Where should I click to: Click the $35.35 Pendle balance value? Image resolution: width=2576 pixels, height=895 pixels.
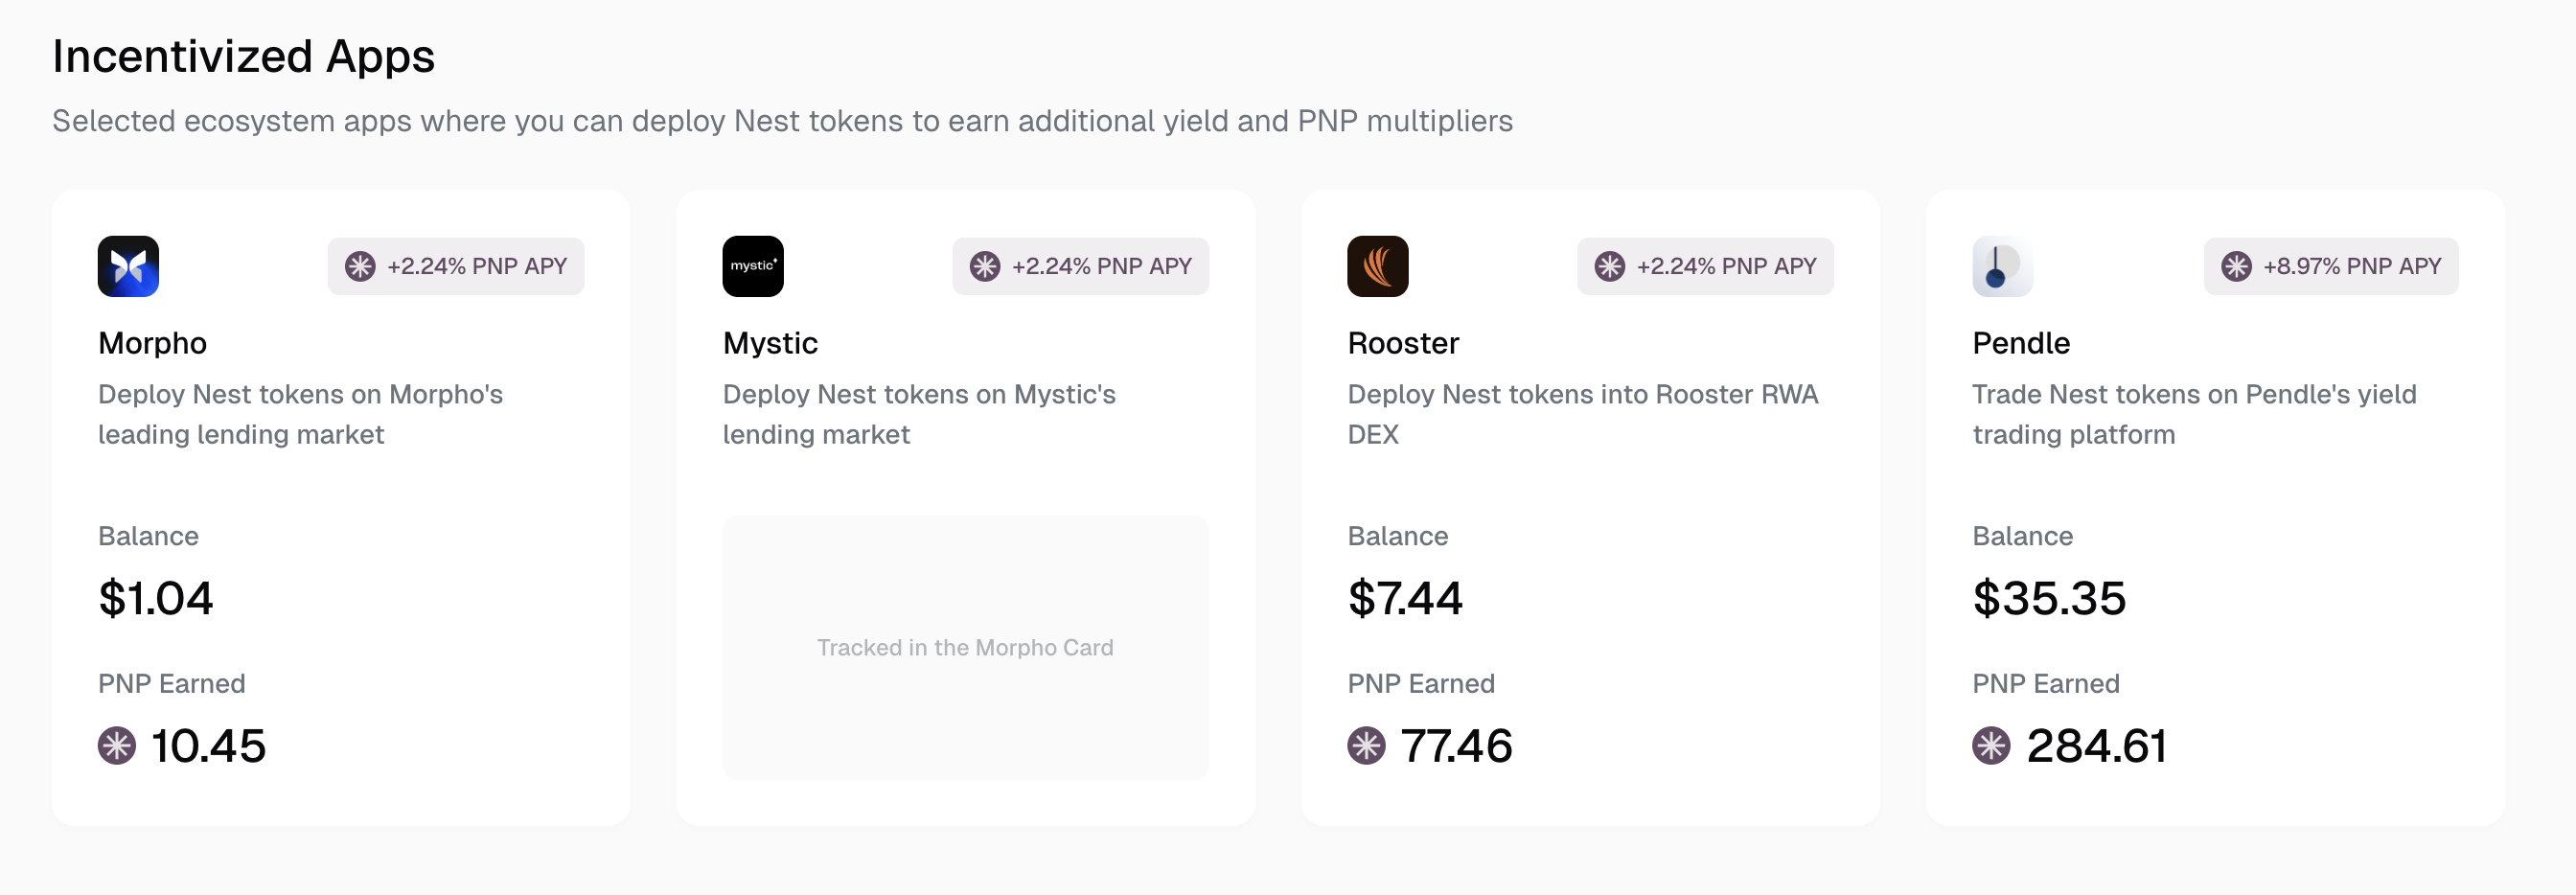2049,598
